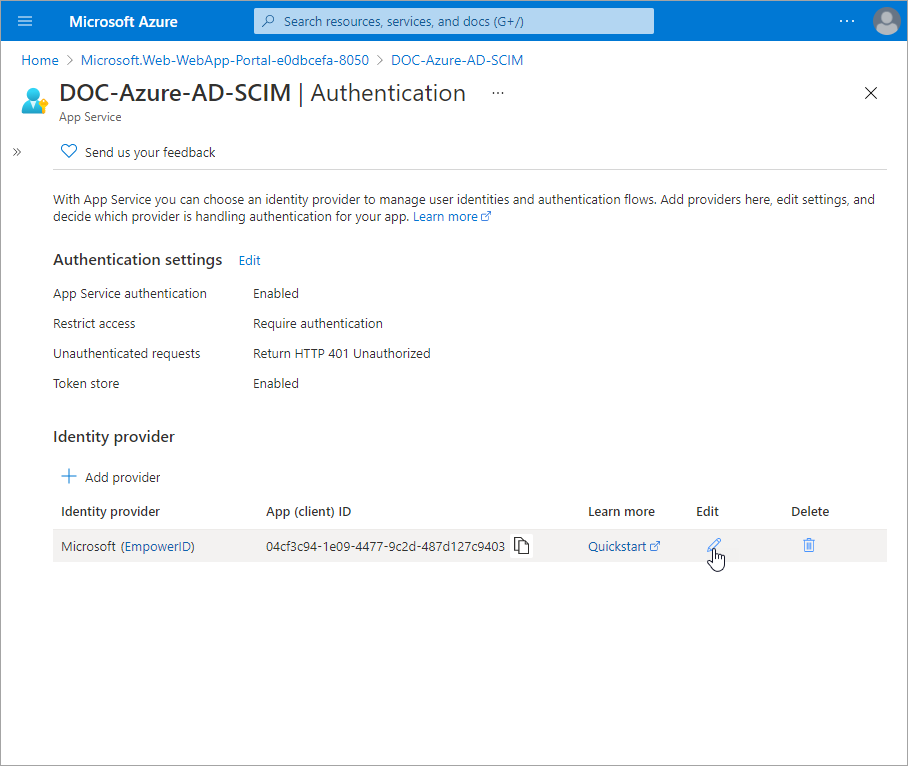Screen dimensions: 908x766
Task: Open the Azure portal hamburger menu
Action: click(25, 21)
